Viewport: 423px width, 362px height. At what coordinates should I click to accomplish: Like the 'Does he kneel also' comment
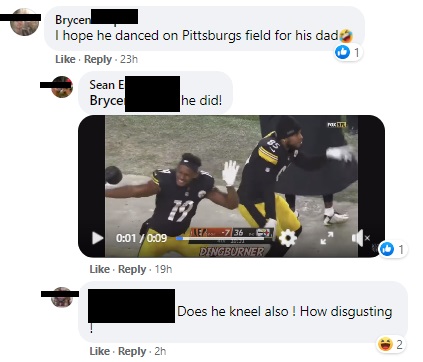(100, 351)
